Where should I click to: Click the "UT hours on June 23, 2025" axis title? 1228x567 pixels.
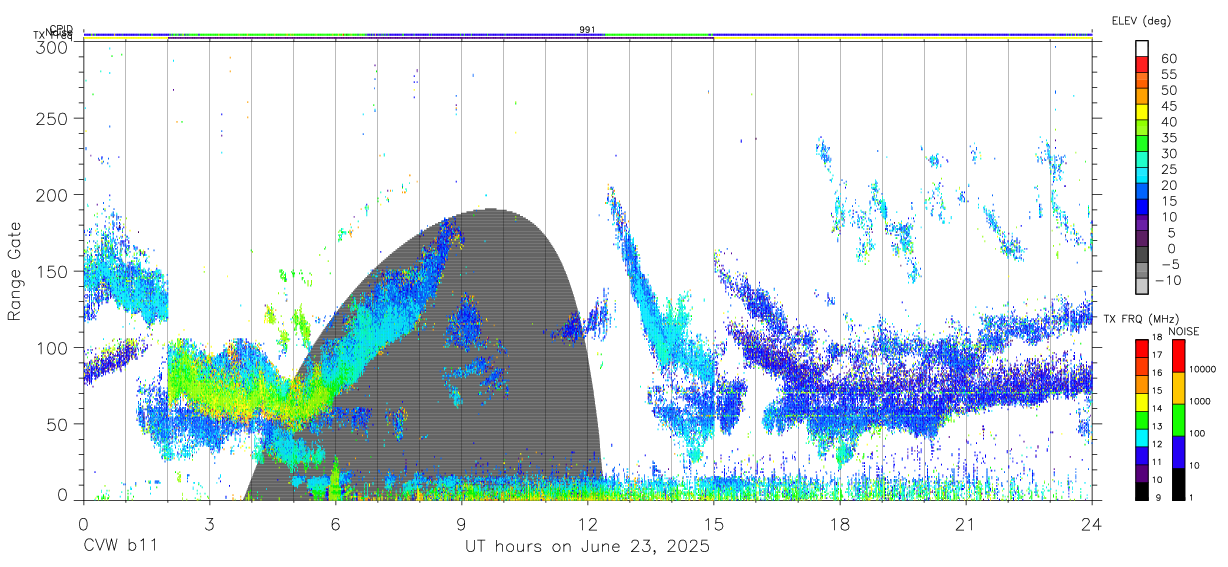pyautogui.click(x=587, y=546)
